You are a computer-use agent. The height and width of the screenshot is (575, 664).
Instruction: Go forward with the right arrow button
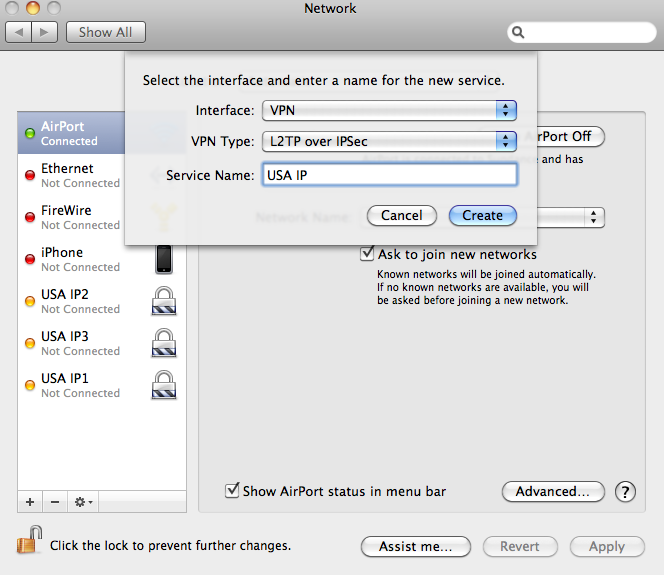pyautogui.click(x=44, y=32)
